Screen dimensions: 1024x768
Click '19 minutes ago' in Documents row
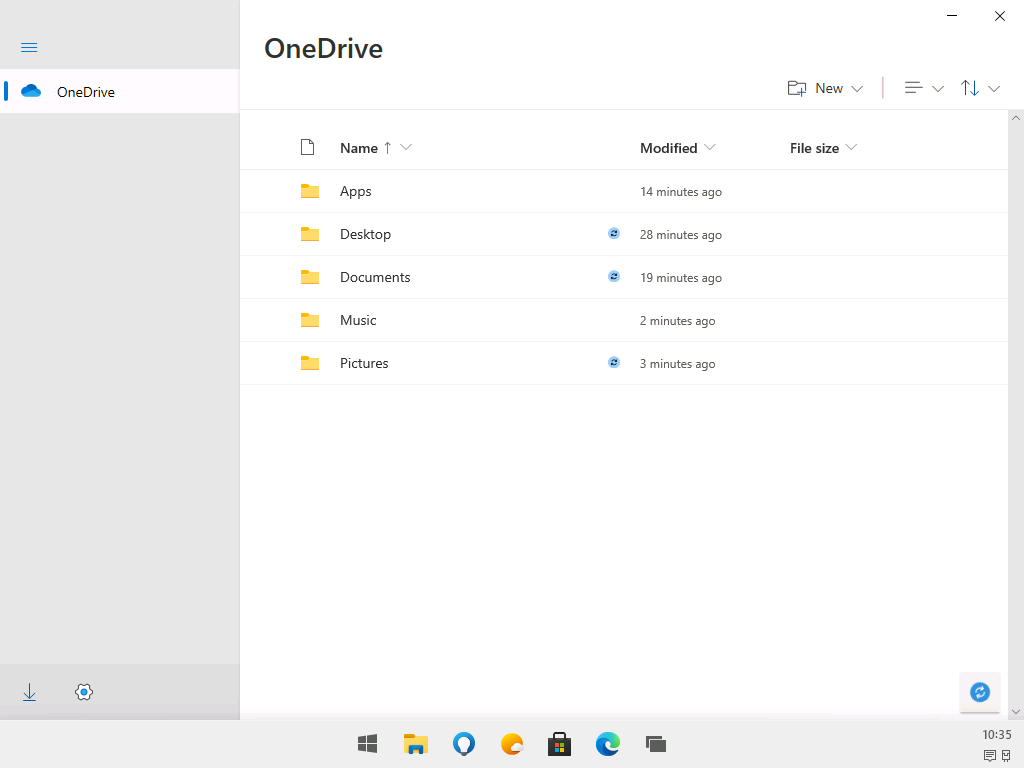[x=680, y=278]
